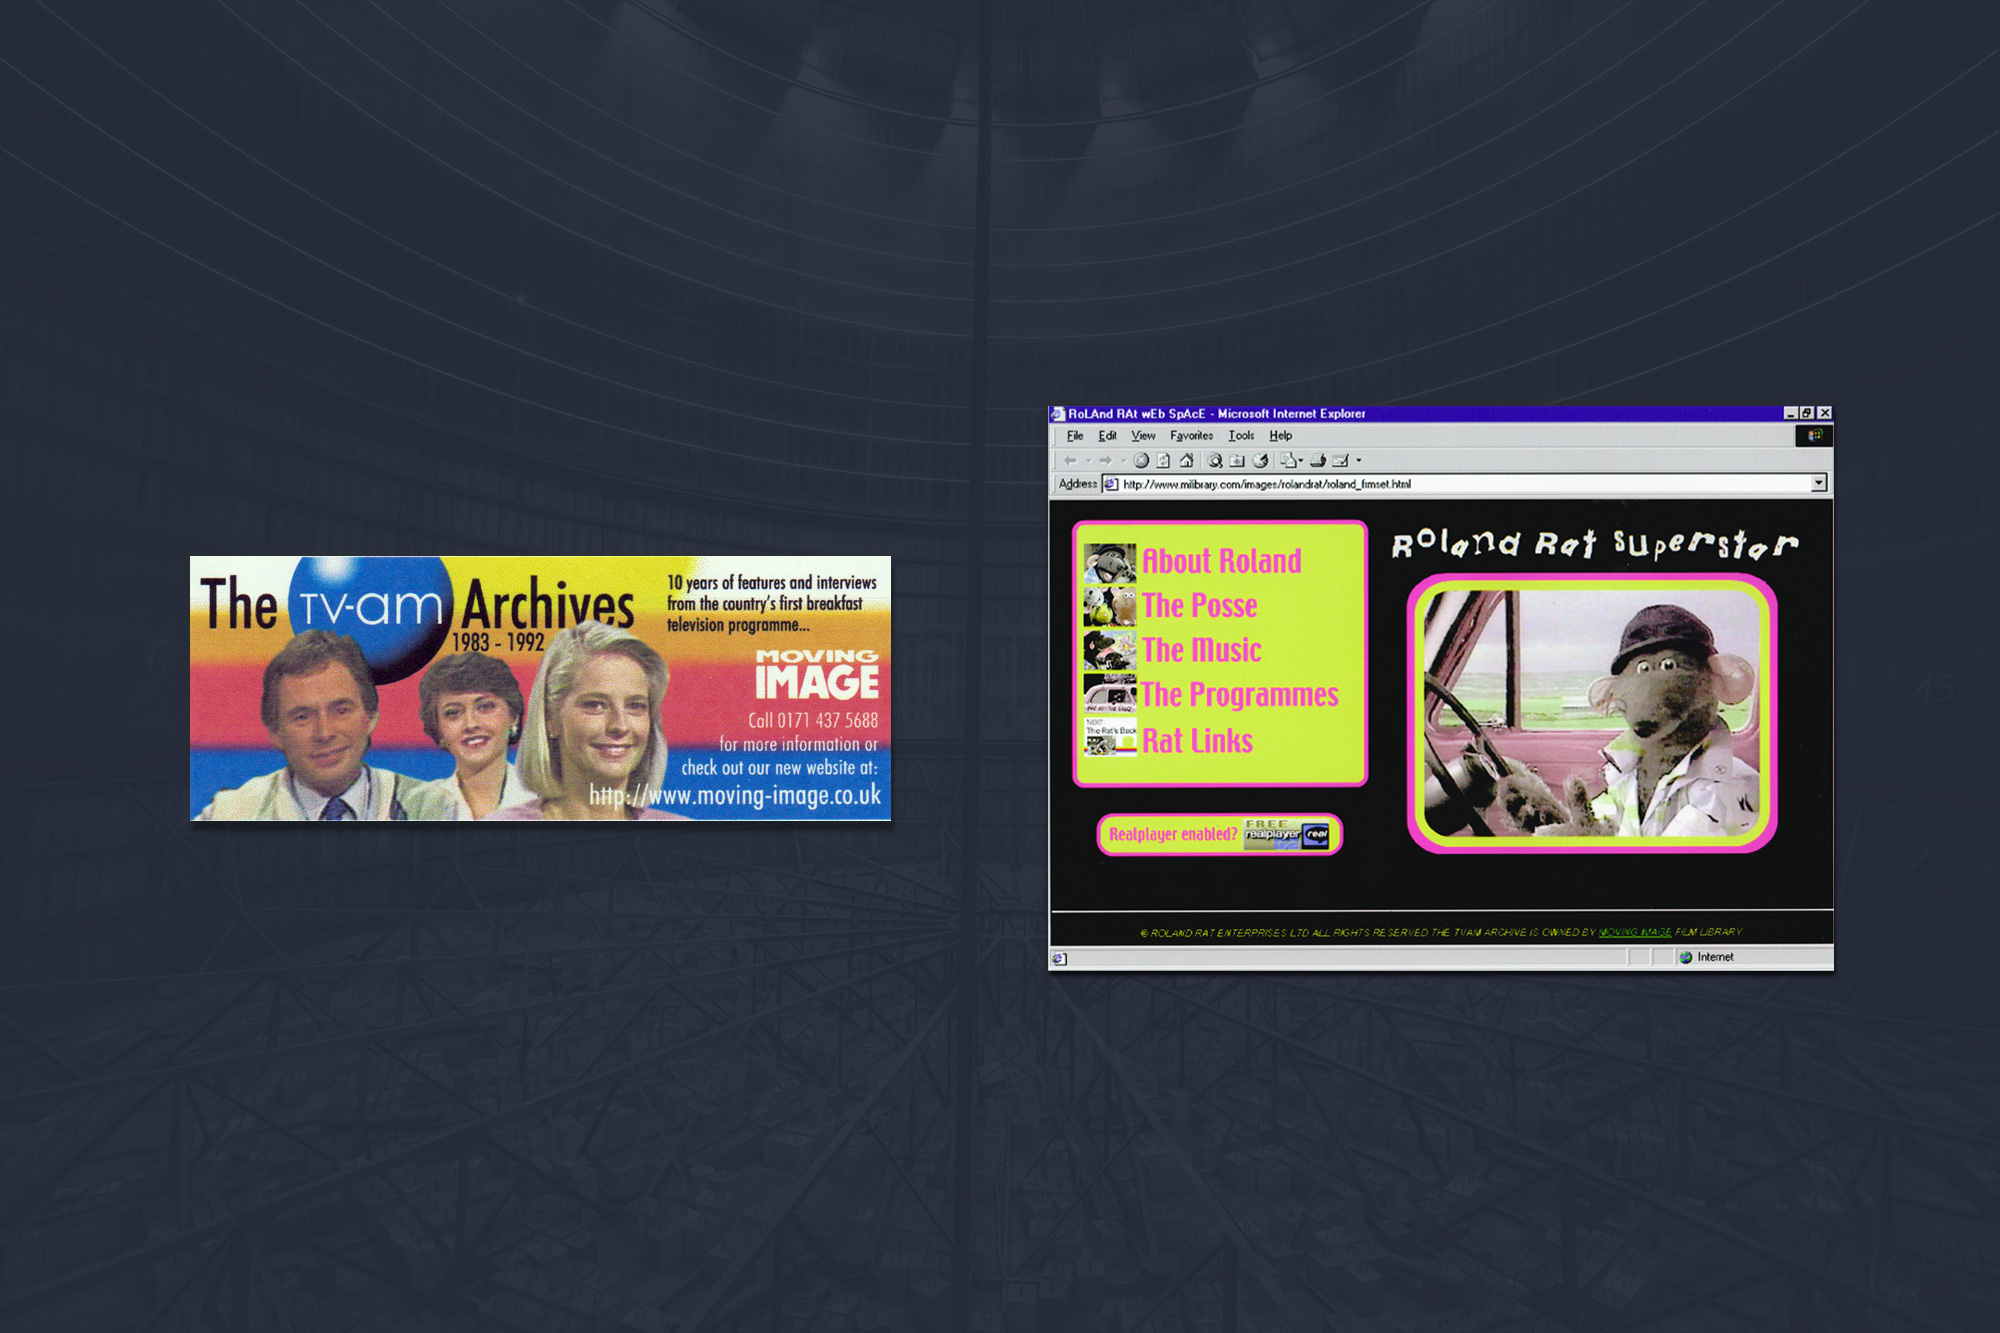The height and width of the screenshot is (1333, 2000).
Task: Click the Roland Rat driving picture
Action: click(x=1592, y=713)
